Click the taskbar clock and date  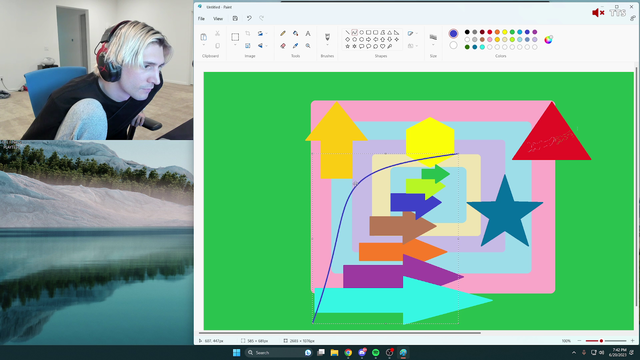pyautogui.click(x=618, y=353)
